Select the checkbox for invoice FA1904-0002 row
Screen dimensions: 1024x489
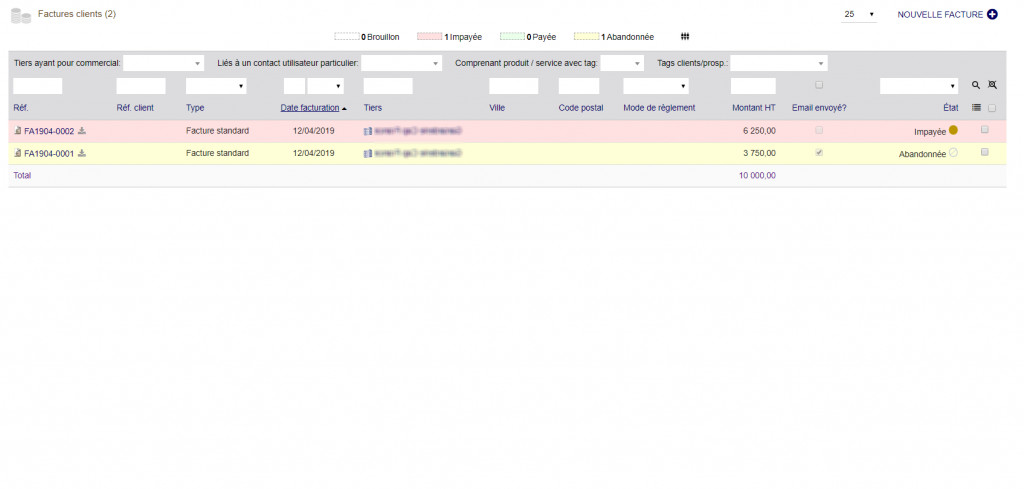985,129
